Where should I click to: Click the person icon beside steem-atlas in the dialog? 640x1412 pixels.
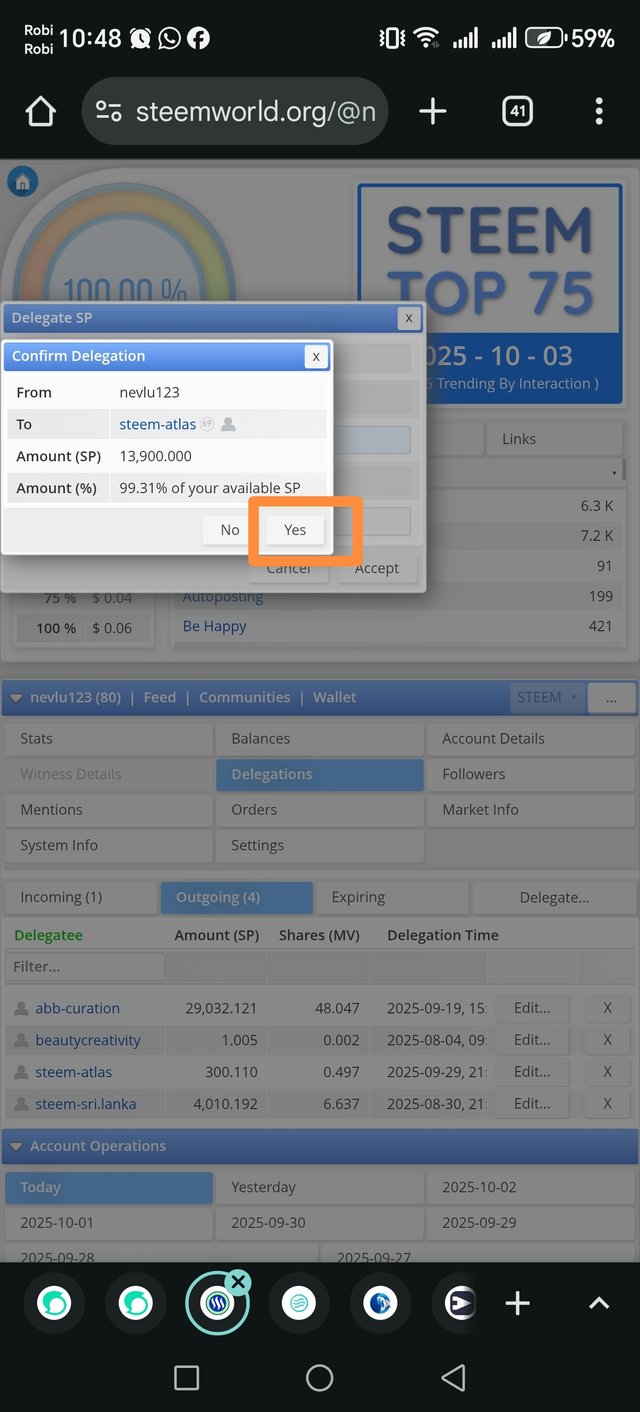(x=228, y=424)
